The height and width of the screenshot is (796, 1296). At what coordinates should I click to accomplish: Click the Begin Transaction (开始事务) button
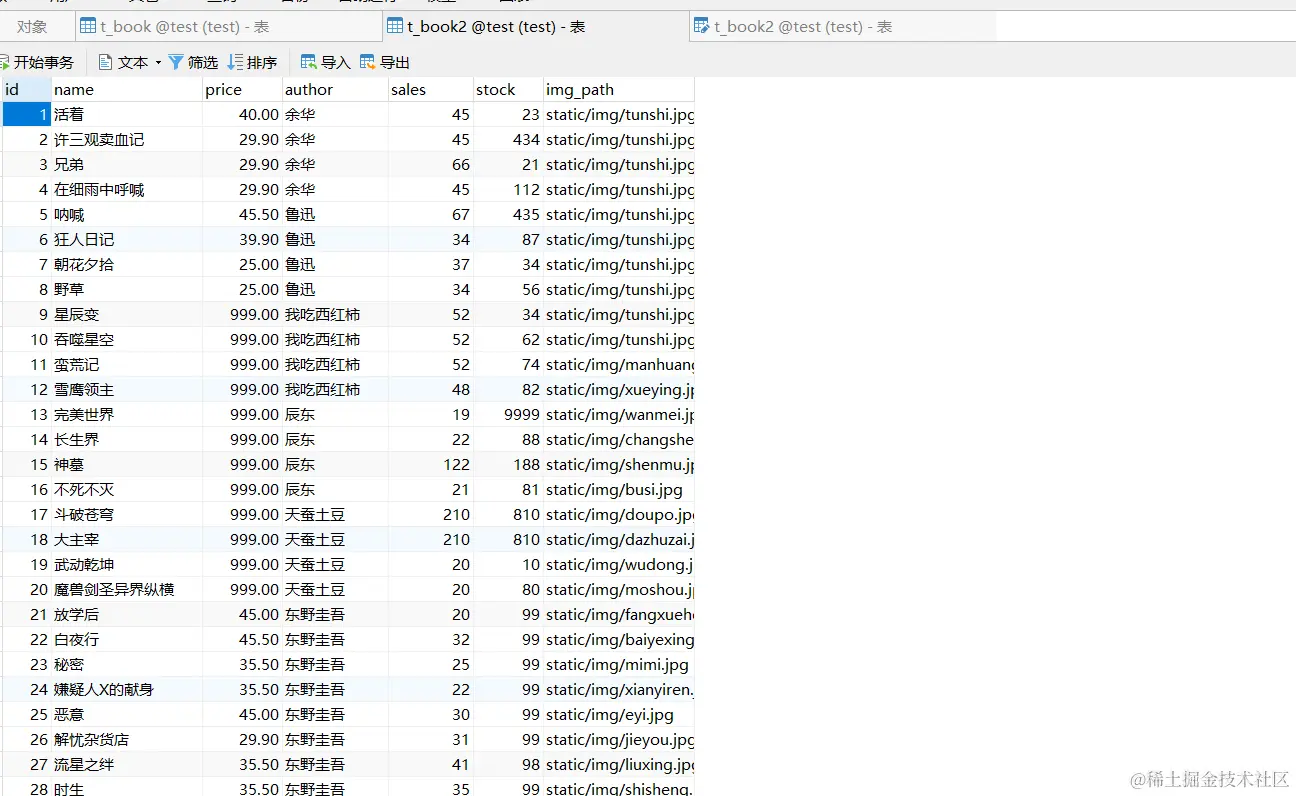[37, 62]
